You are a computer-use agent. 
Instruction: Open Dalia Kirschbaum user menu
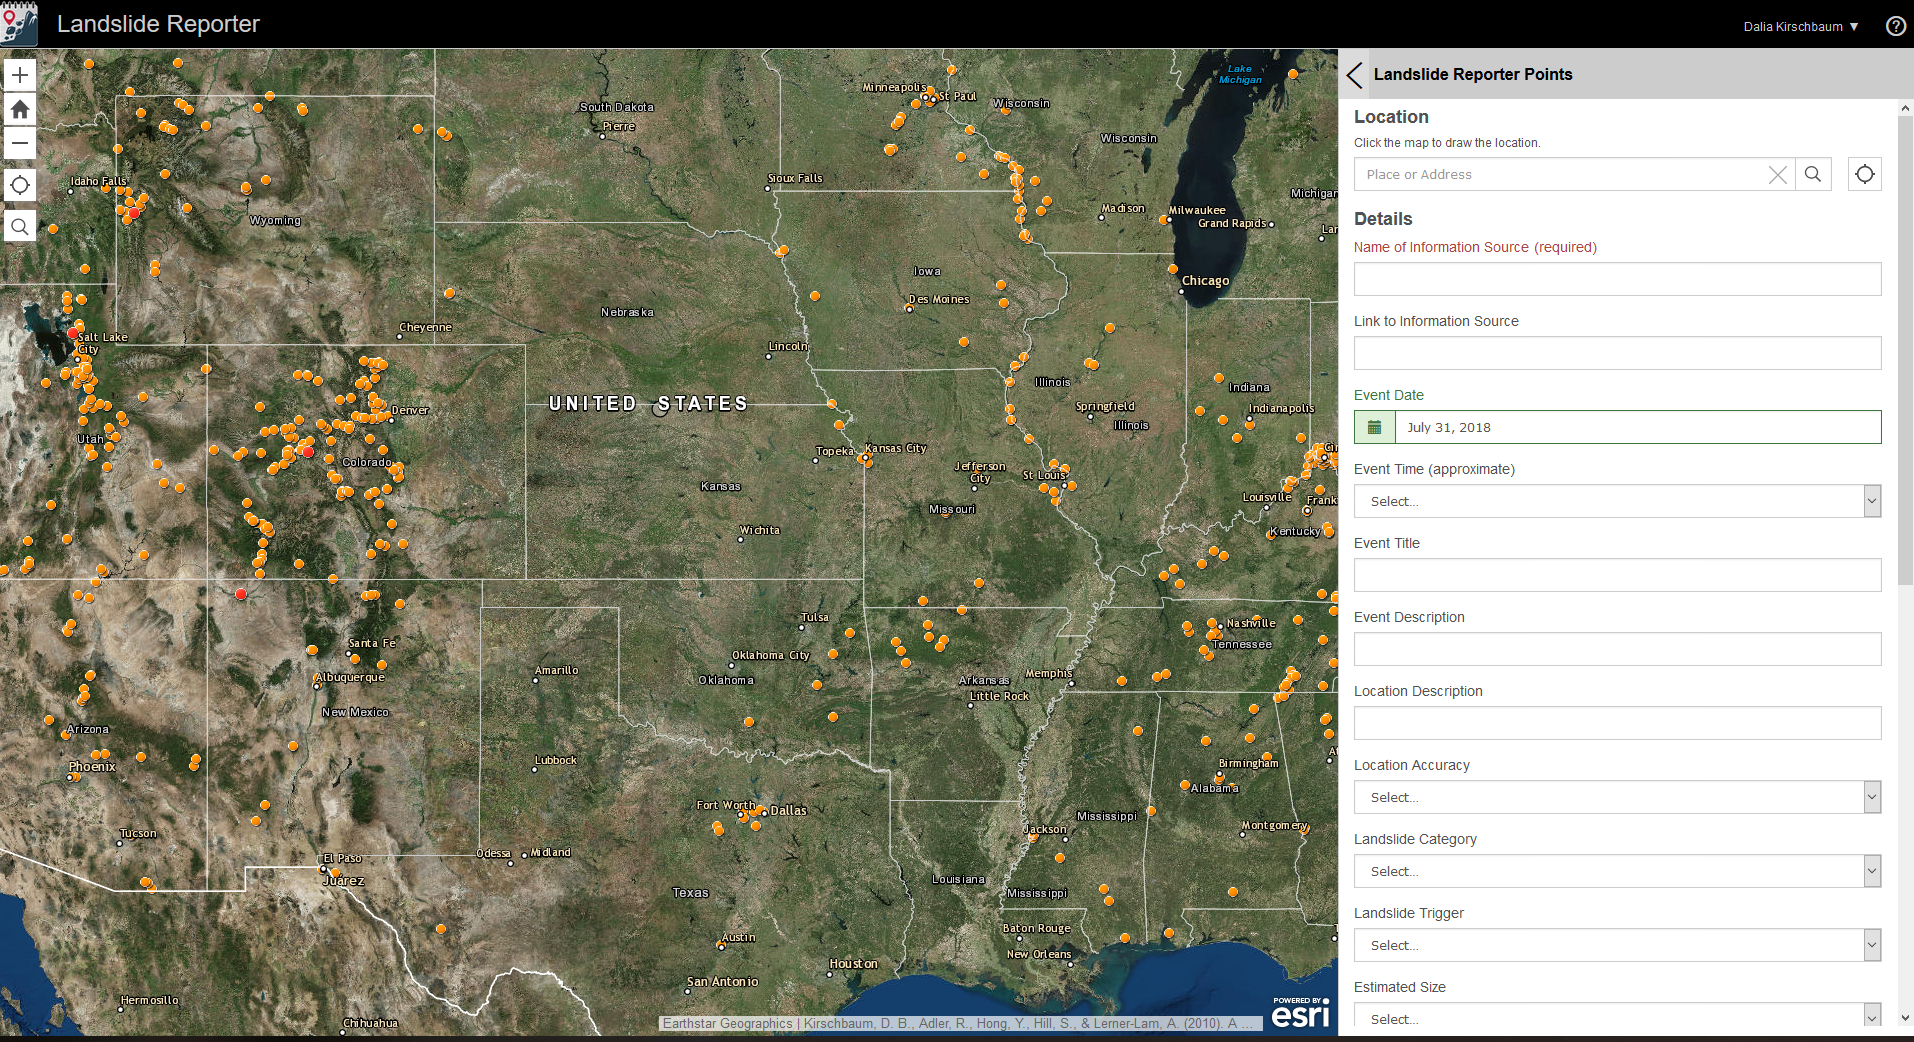point(1800,27)
